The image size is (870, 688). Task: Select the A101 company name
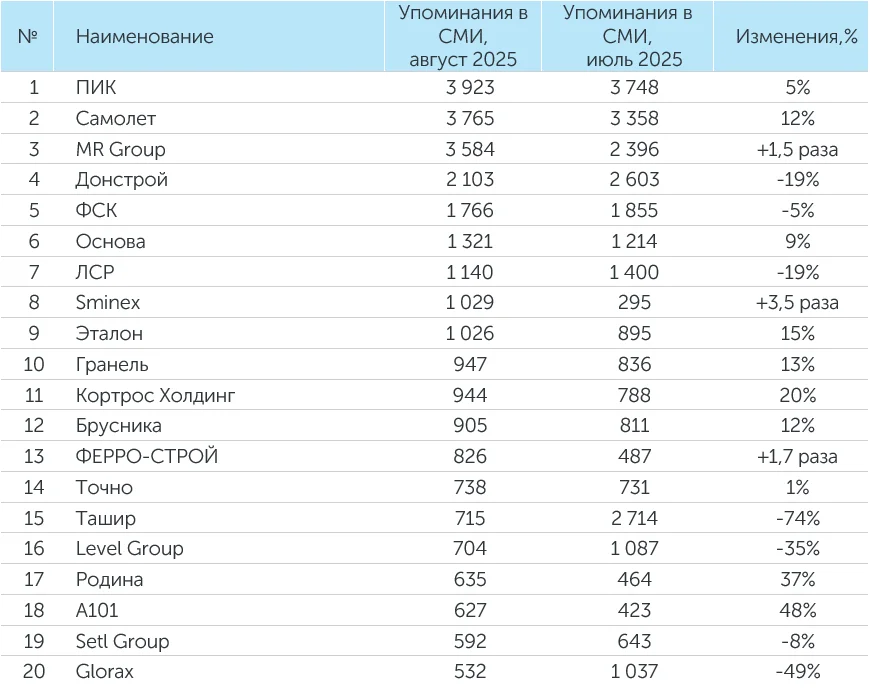(x=97, y=610)
